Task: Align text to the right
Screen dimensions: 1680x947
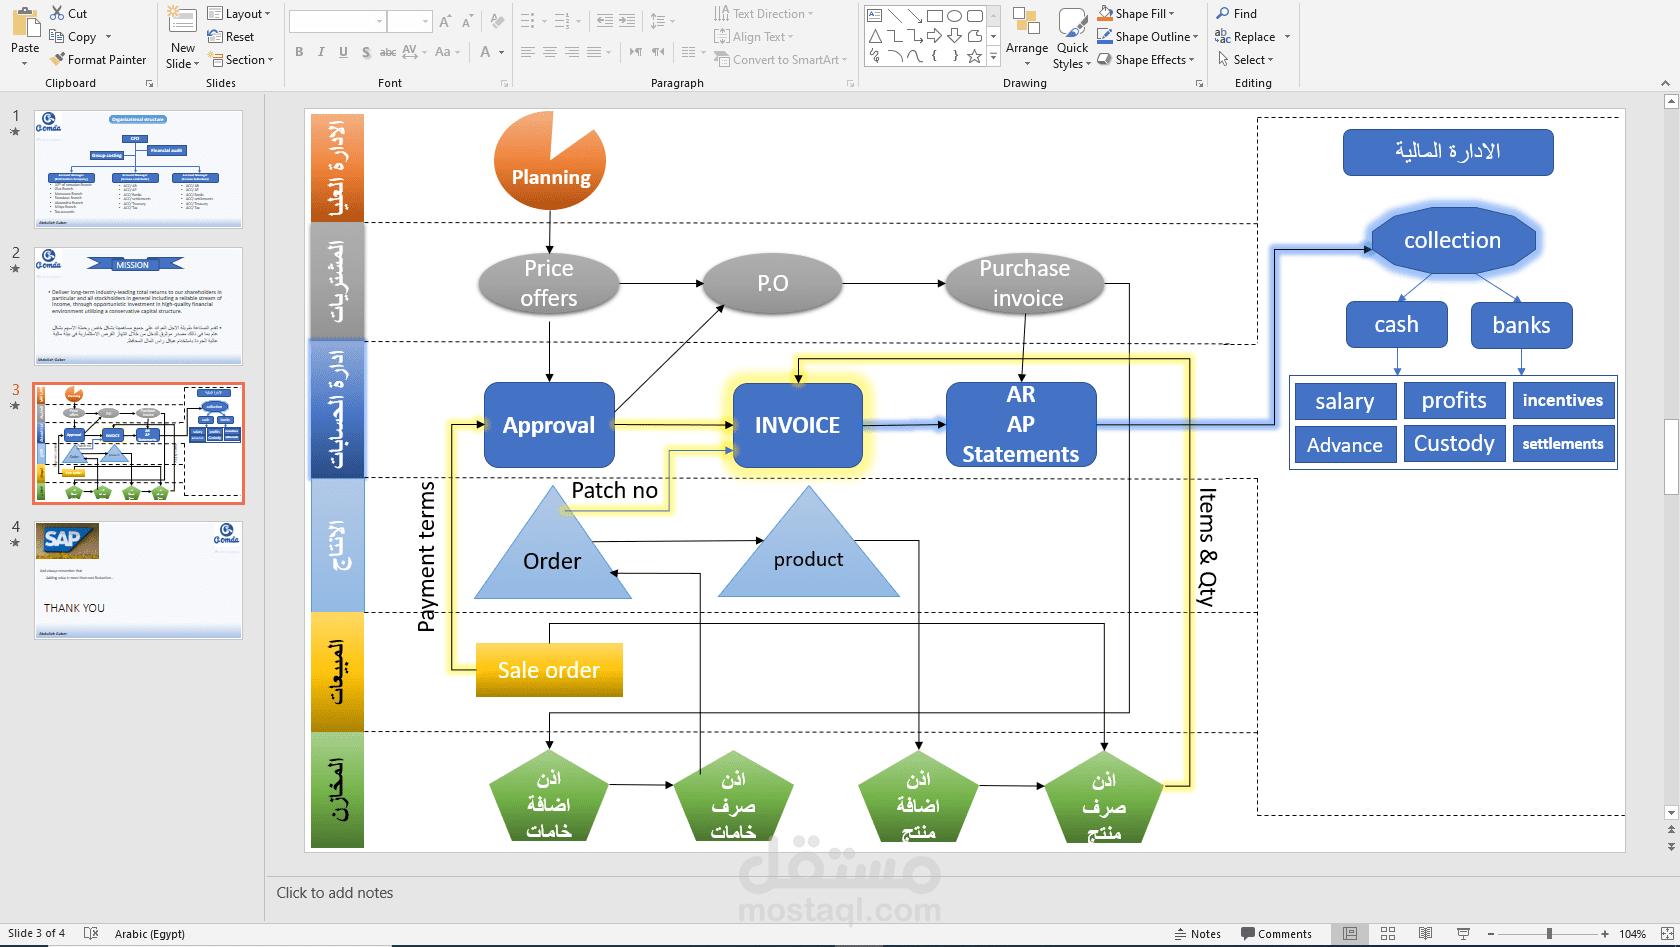Action: [572, 52]
